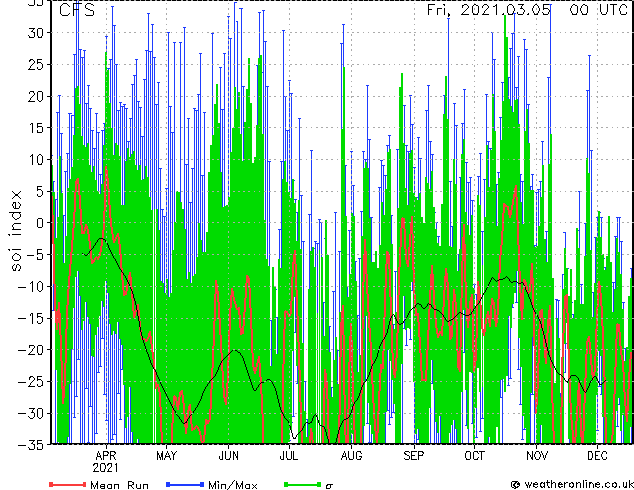Click the 20 value on y-axis
The width and height of the screenshot is (634, 490).
click(36, 96)
